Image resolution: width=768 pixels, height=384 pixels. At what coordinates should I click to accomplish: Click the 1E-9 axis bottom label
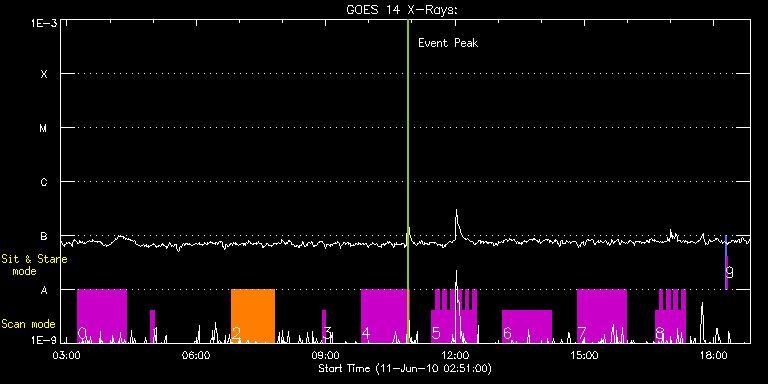pos(44,339)
